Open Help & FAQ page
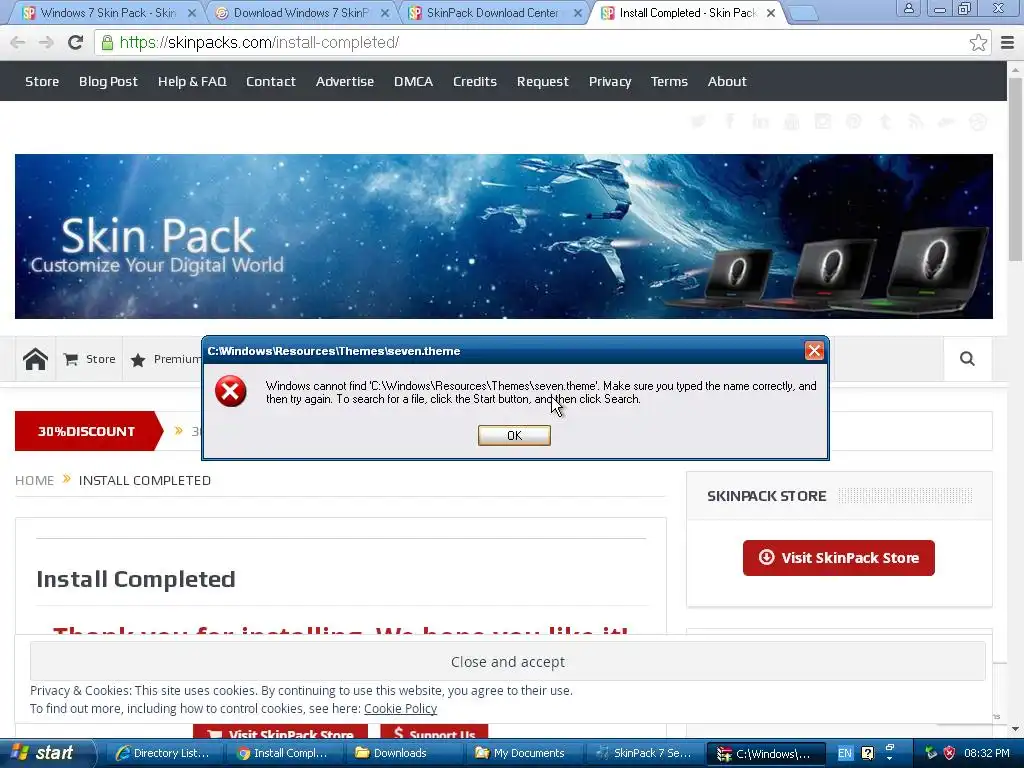 pos(192,82)
